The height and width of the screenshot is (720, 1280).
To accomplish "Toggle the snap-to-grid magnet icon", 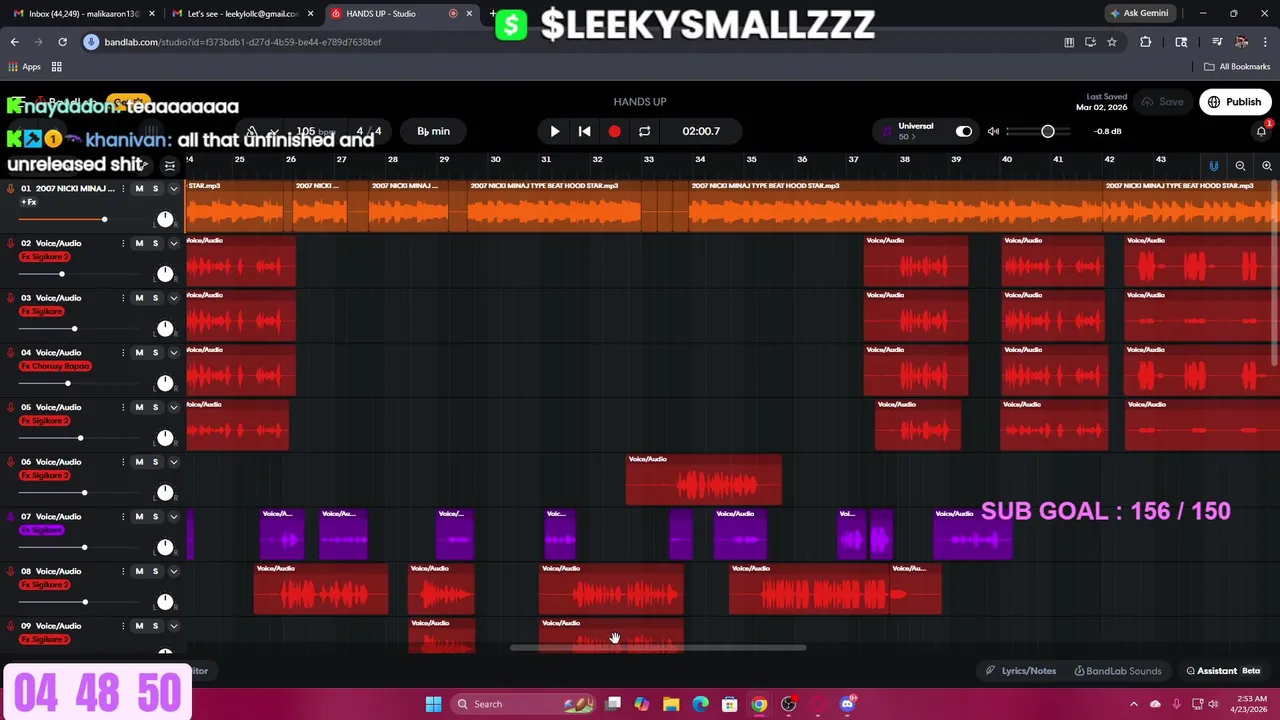I will pyautogui.click(x=1214, y=166).
